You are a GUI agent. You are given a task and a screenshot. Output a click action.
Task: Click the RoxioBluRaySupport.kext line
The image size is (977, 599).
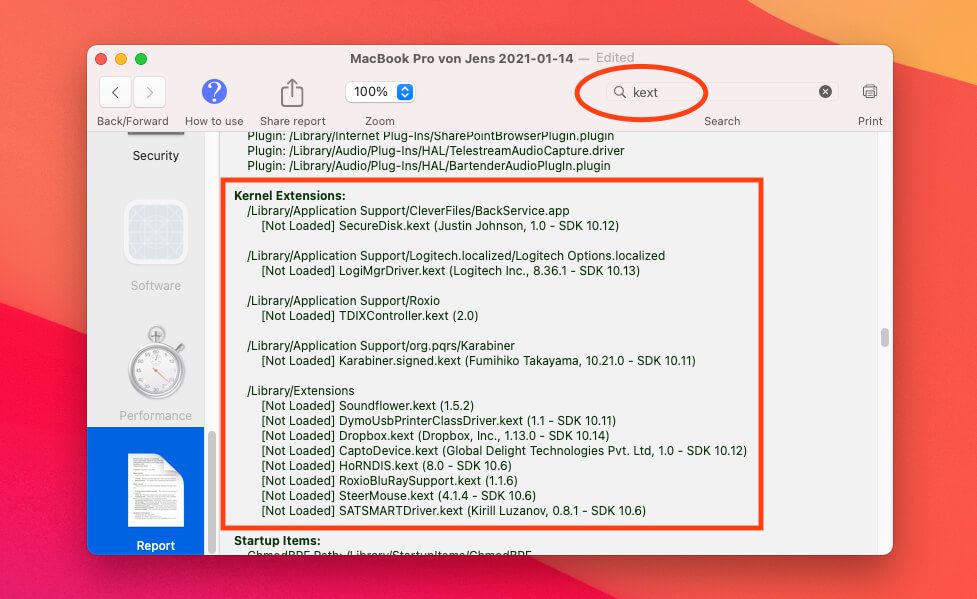click(x=389, y=481)
